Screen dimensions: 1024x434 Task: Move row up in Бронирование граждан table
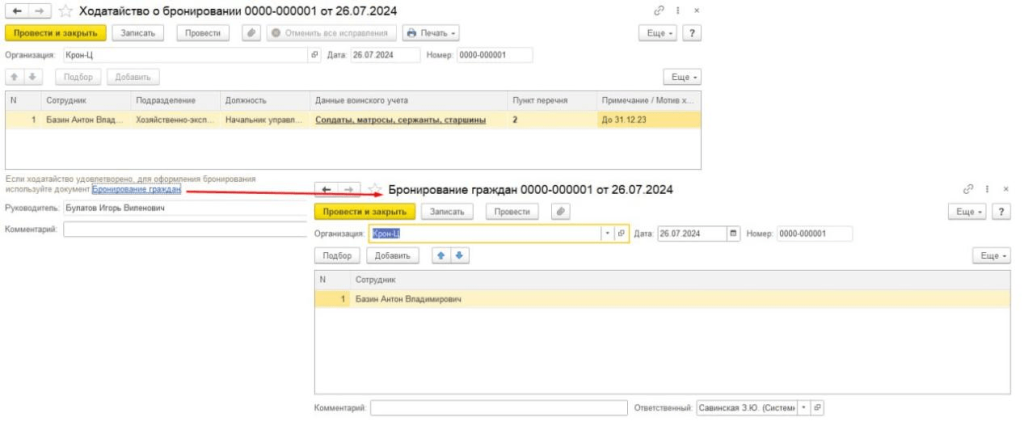(x=441, y=256)
